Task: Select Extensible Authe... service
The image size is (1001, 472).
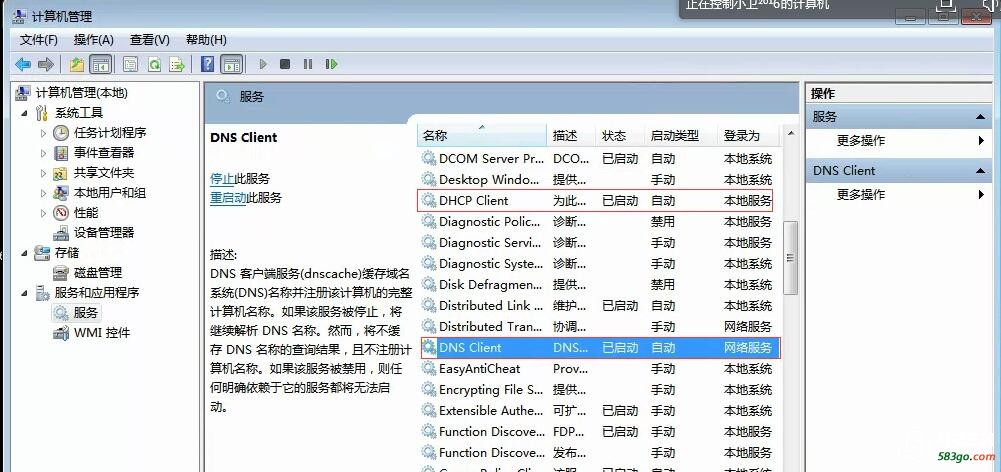Action: pos(599,411)
